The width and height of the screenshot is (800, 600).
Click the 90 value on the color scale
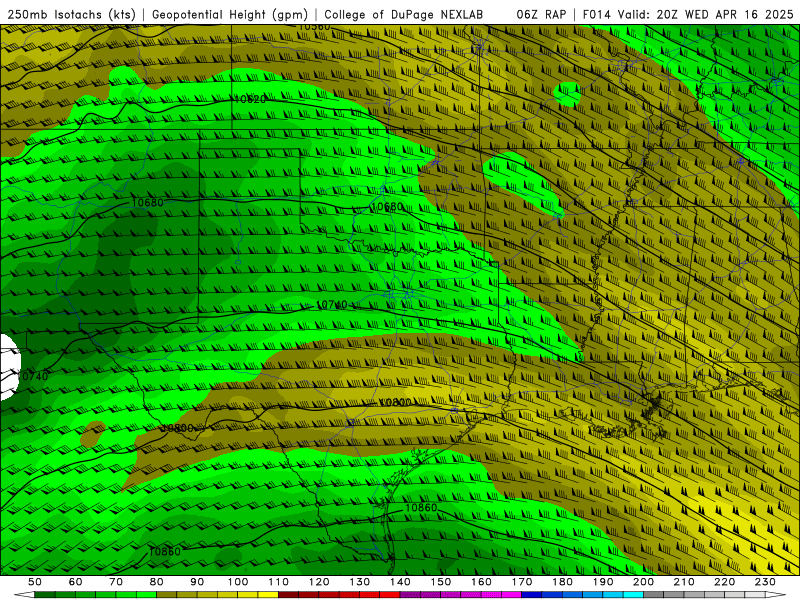[197, 582]
